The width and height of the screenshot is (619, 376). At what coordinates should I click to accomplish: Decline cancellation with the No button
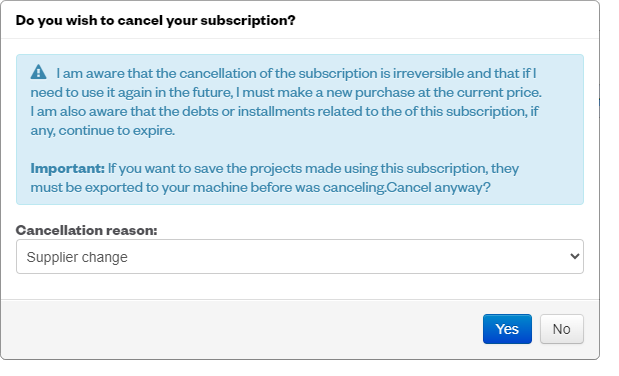pos(561,329)
